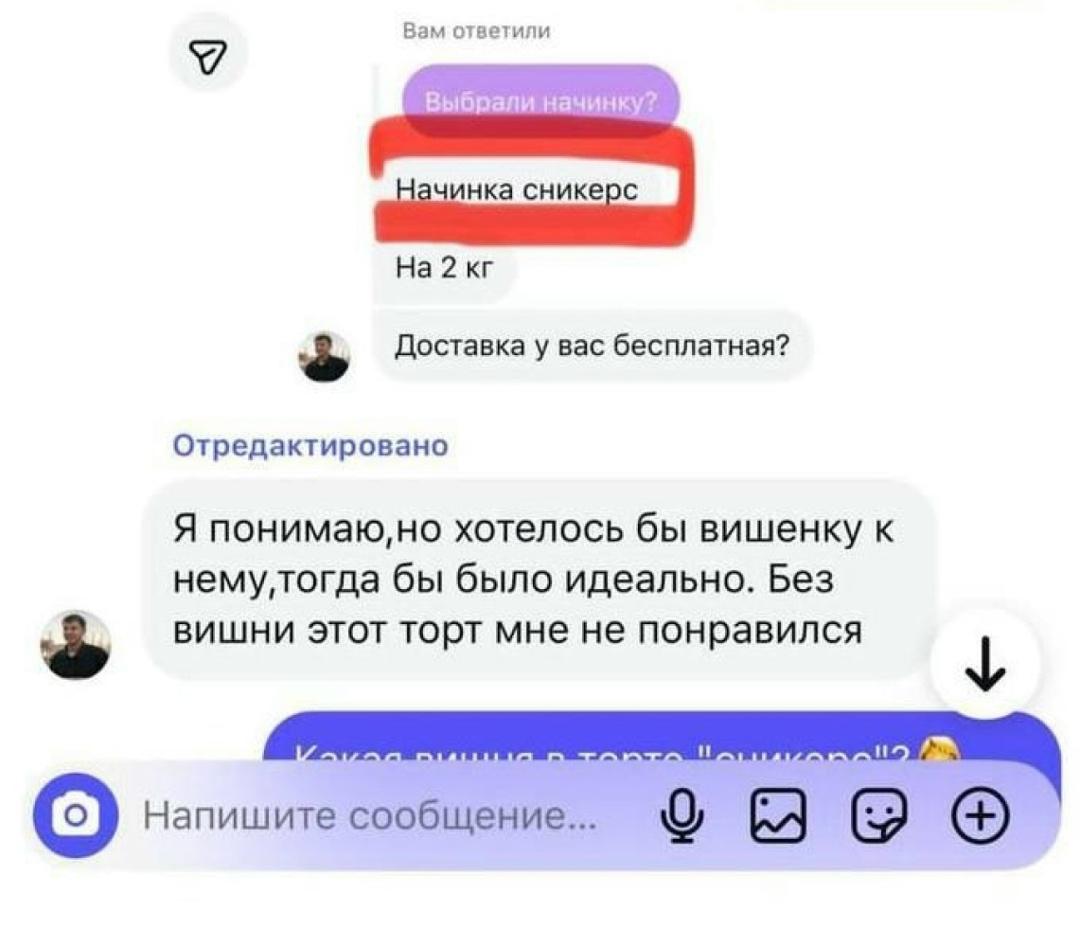Open sender avatar next to delivery question
1080x928 pixels.
(324, 357)
